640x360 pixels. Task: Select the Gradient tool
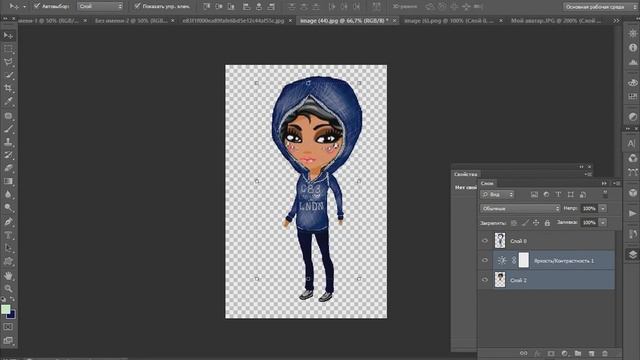[x=8, y=181]
